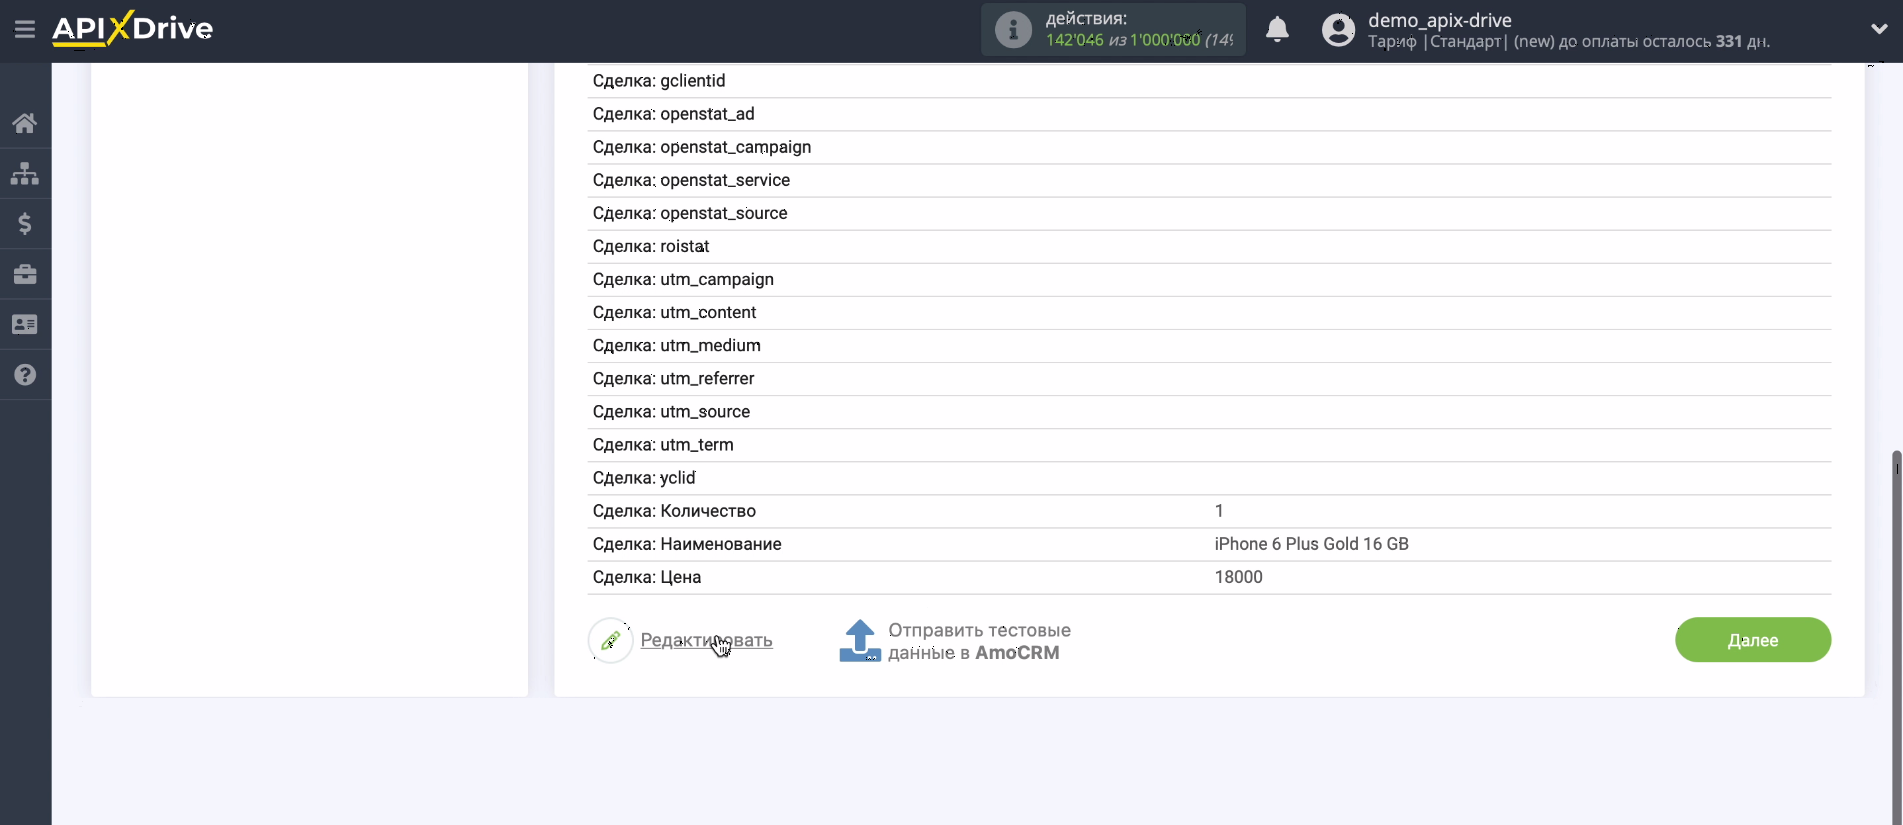Click the Сделка: Количество label
The height and width of the screenshot is (825, 1903).
click(x=674, y=511)
